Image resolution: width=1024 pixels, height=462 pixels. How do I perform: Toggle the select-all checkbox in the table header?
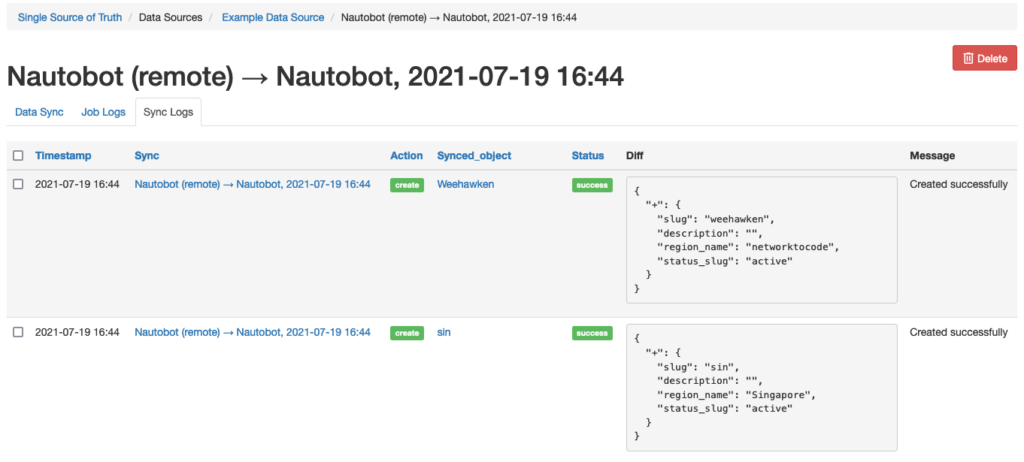[x=18, y=156]
